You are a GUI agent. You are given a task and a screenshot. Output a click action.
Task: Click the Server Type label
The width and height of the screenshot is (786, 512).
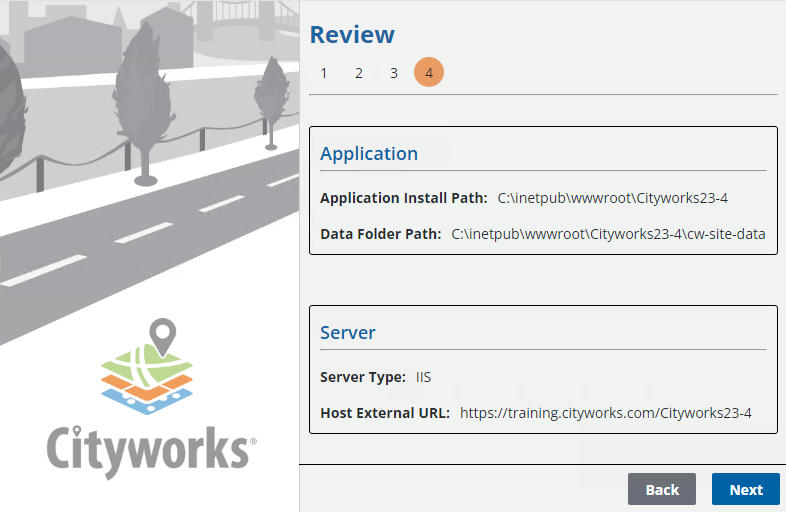coord(363,377)
